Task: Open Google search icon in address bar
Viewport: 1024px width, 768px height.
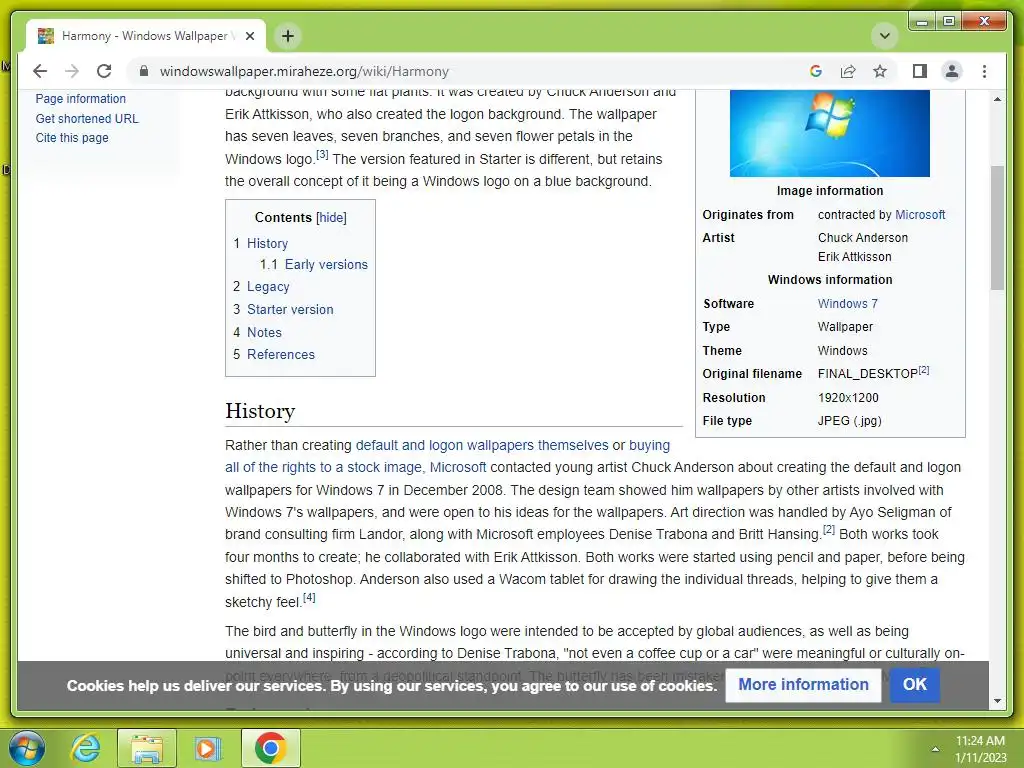Action: pos(816,71)
